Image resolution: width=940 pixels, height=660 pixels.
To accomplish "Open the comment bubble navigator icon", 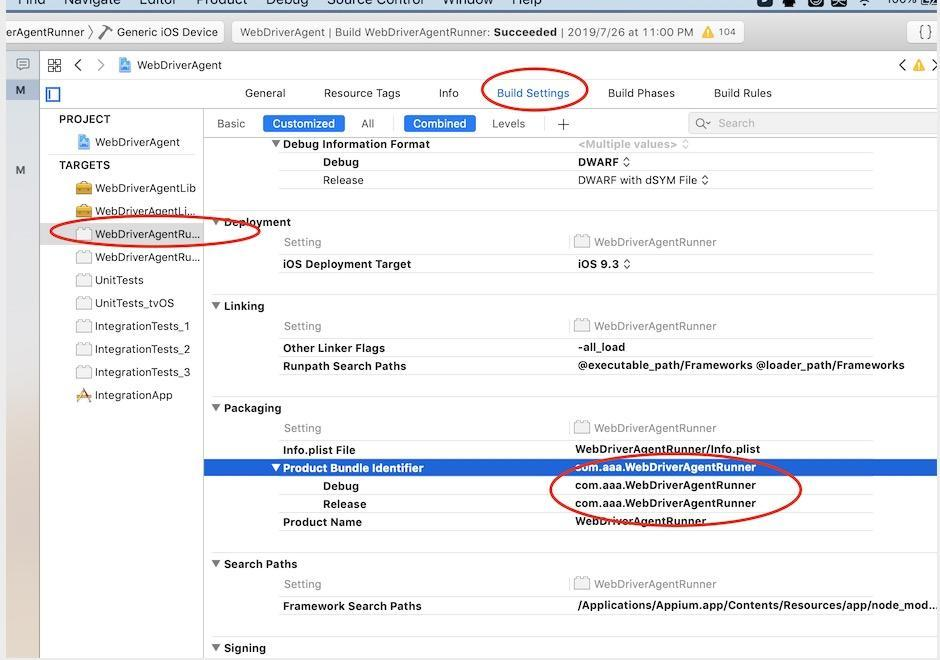I will pyautogui.click(x=23, y=64).
